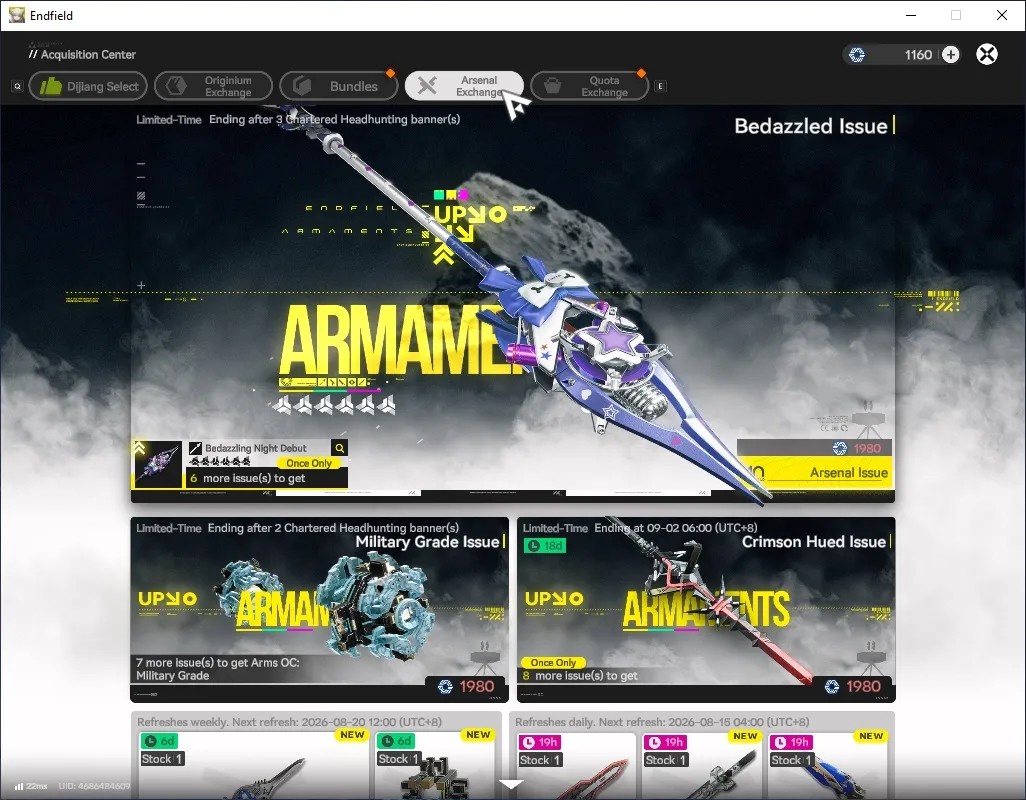Image resolution: width=1026 pixels, height=800 pixels.
Task: Close the Acquisition Center with the X icon
Action: (x=987, y=54)
